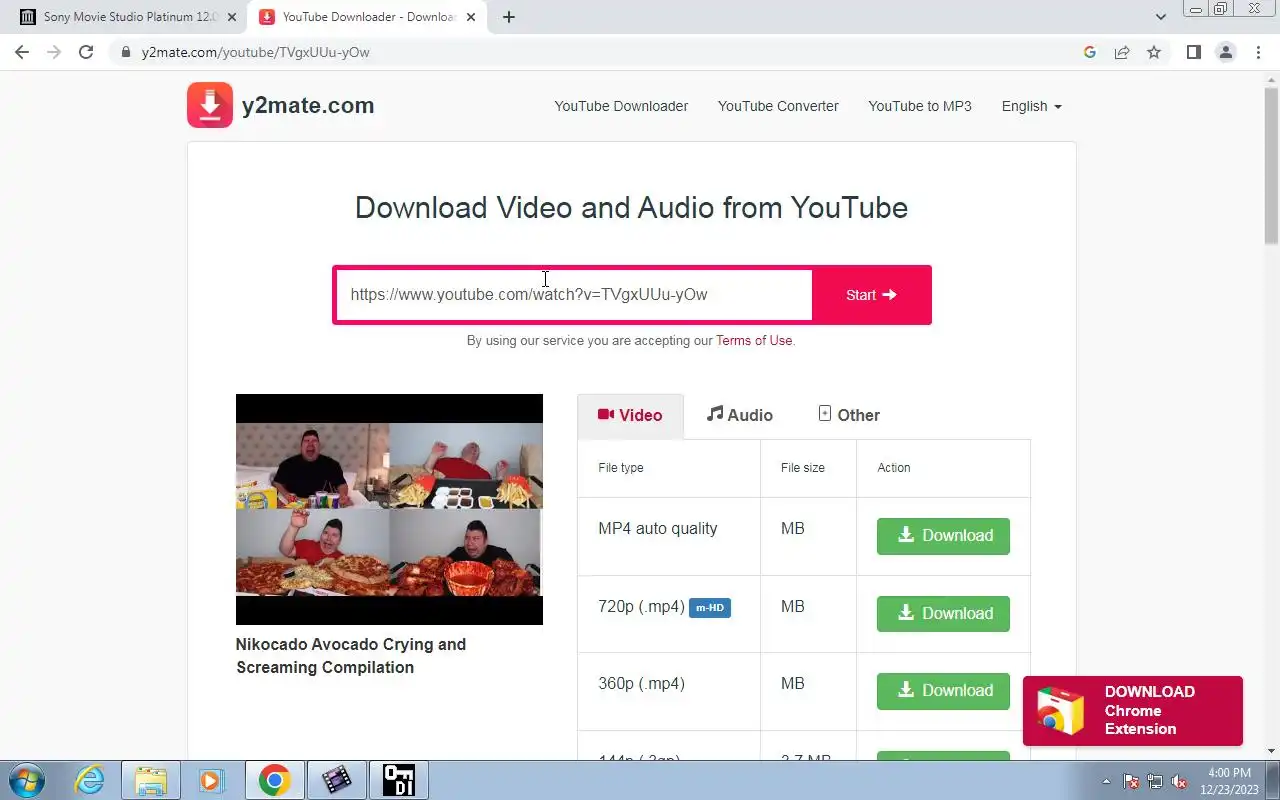1280x800 pixels.
Task: Click the YouTube URL input field
Action: click(573, 295)
